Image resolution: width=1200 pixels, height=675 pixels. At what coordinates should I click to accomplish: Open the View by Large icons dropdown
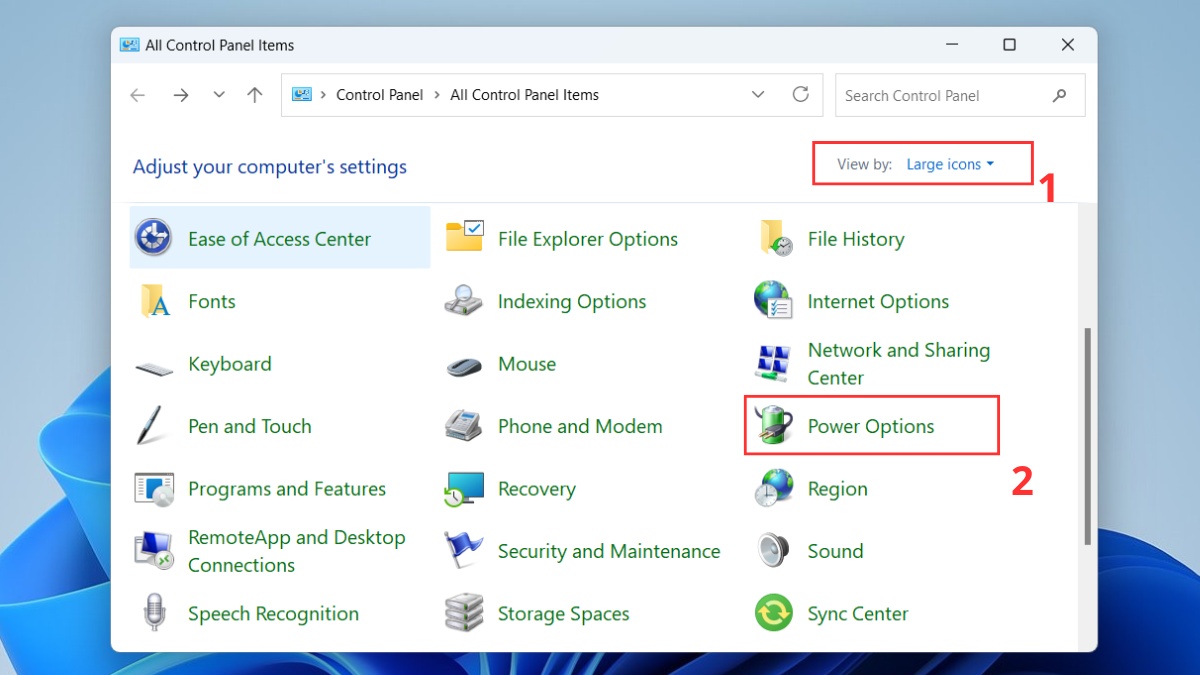coord(950,164)
